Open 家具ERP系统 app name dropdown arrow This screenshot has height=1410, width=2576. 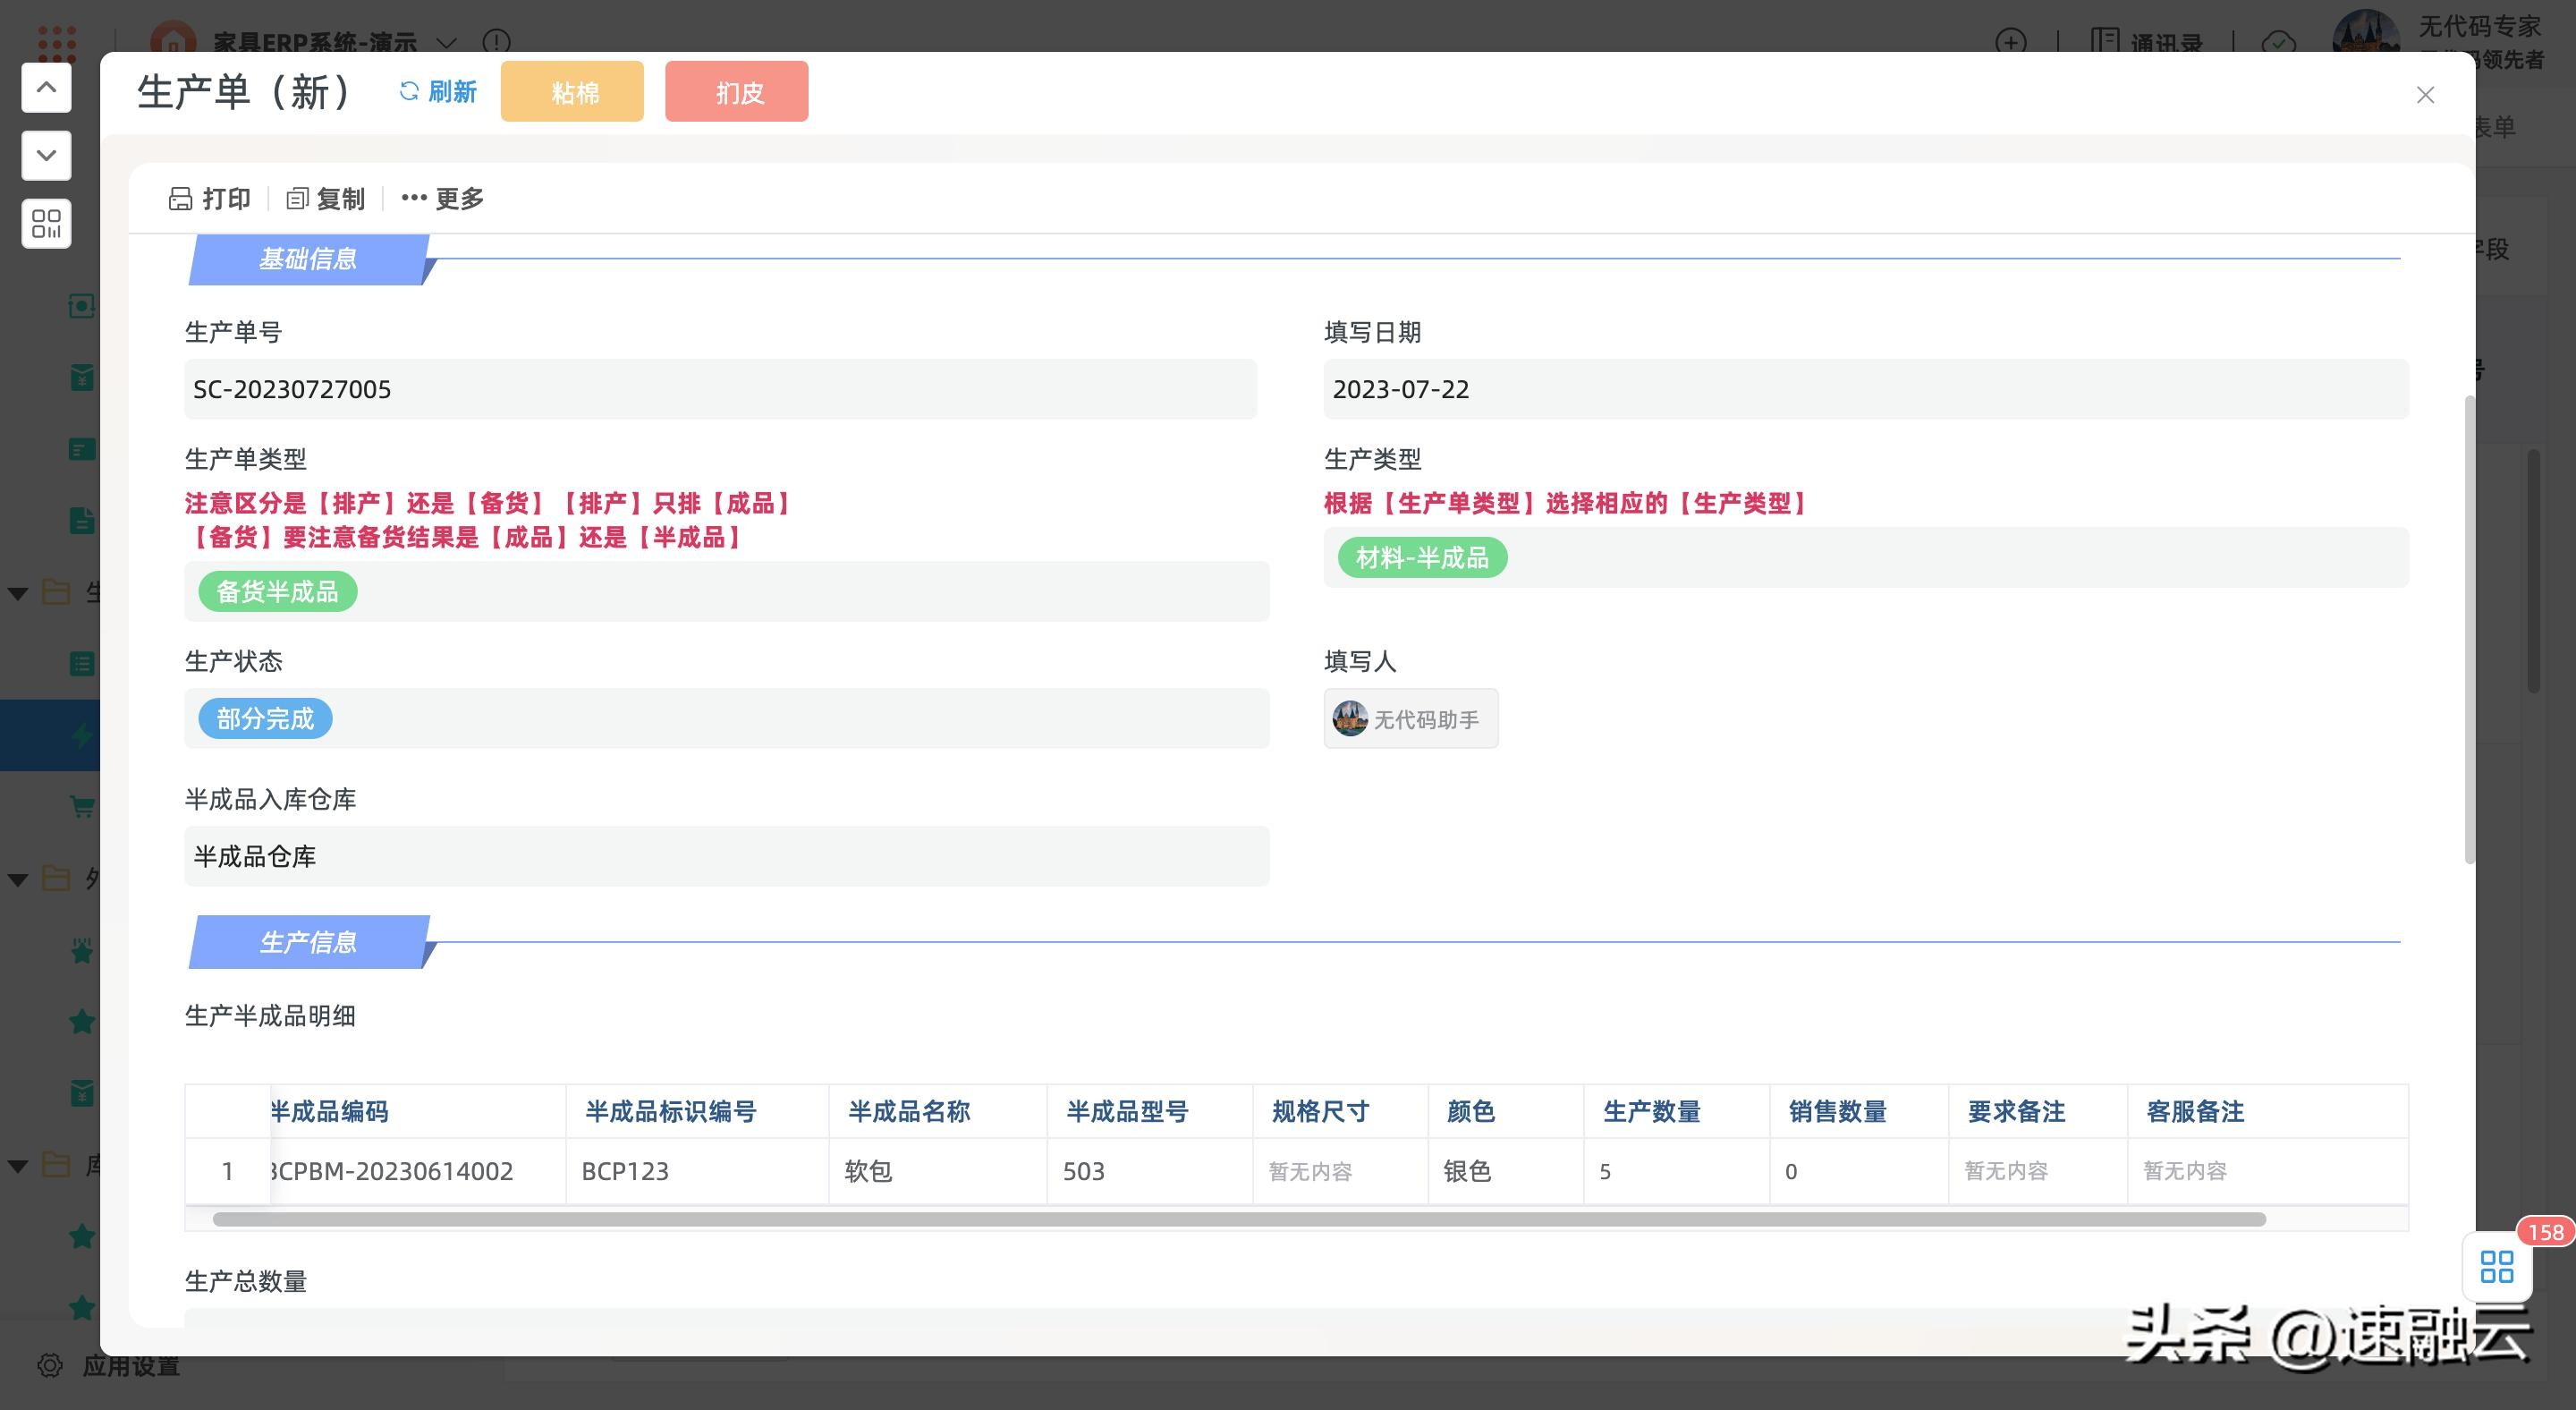[x=447, y=43]
